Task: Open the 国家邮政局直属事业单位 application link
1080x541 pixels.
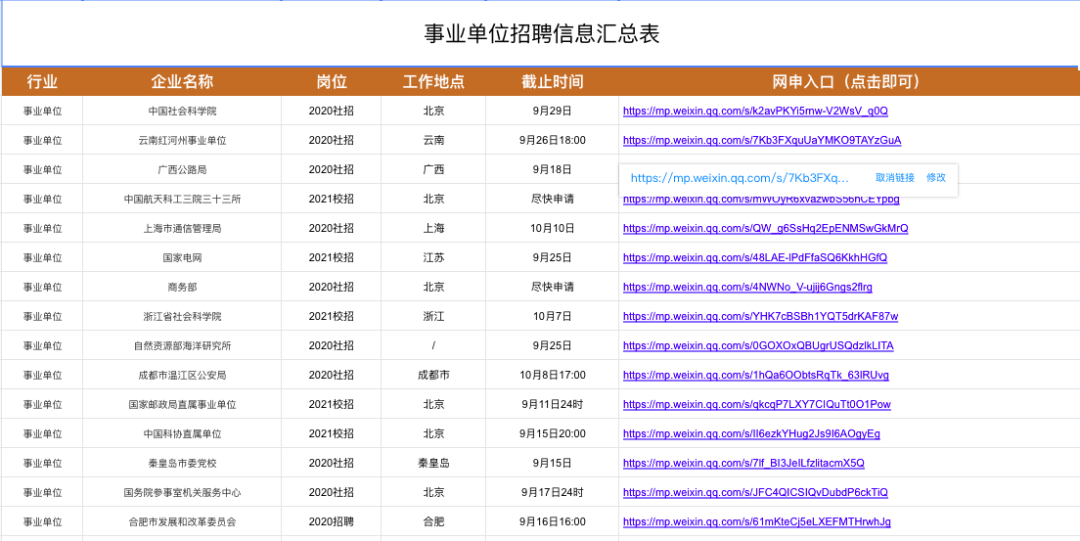Action: 757,404
